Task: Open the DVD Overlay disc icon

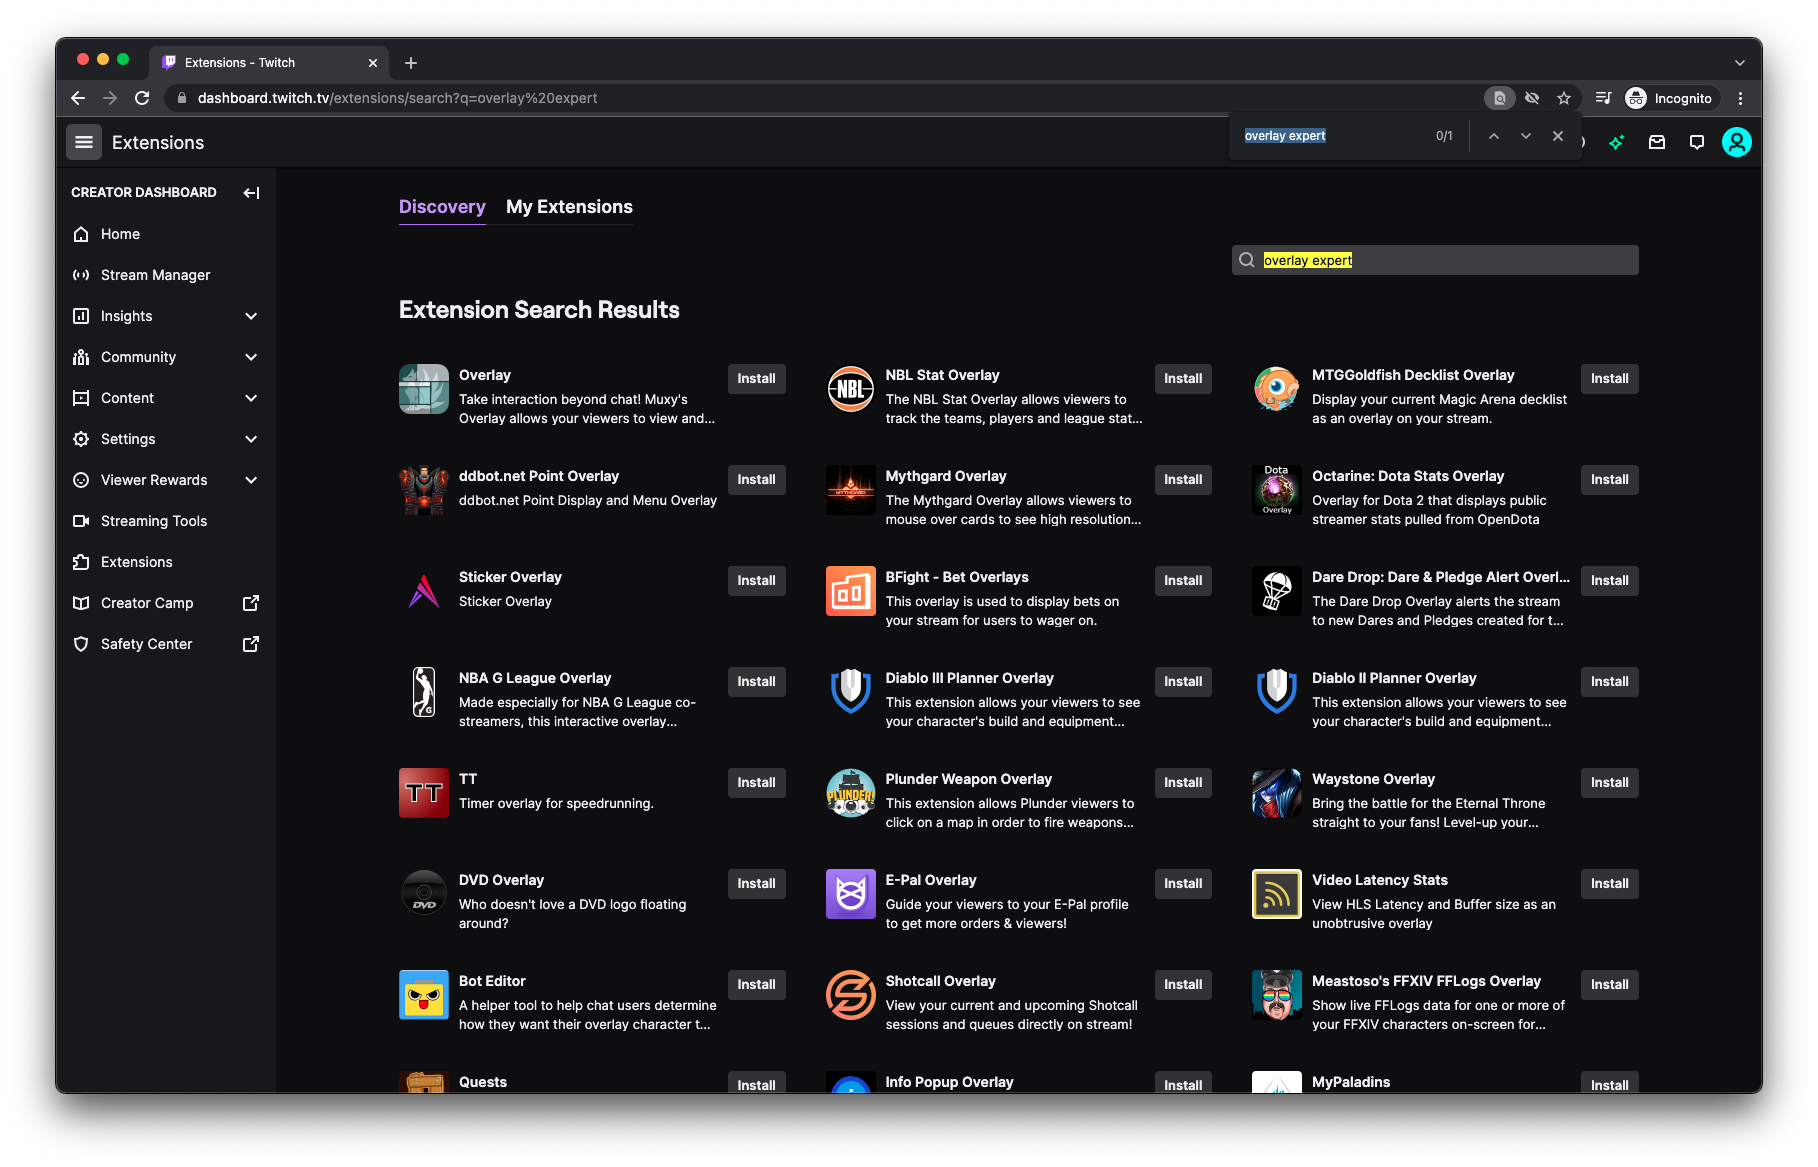Action: pos(424,894)
